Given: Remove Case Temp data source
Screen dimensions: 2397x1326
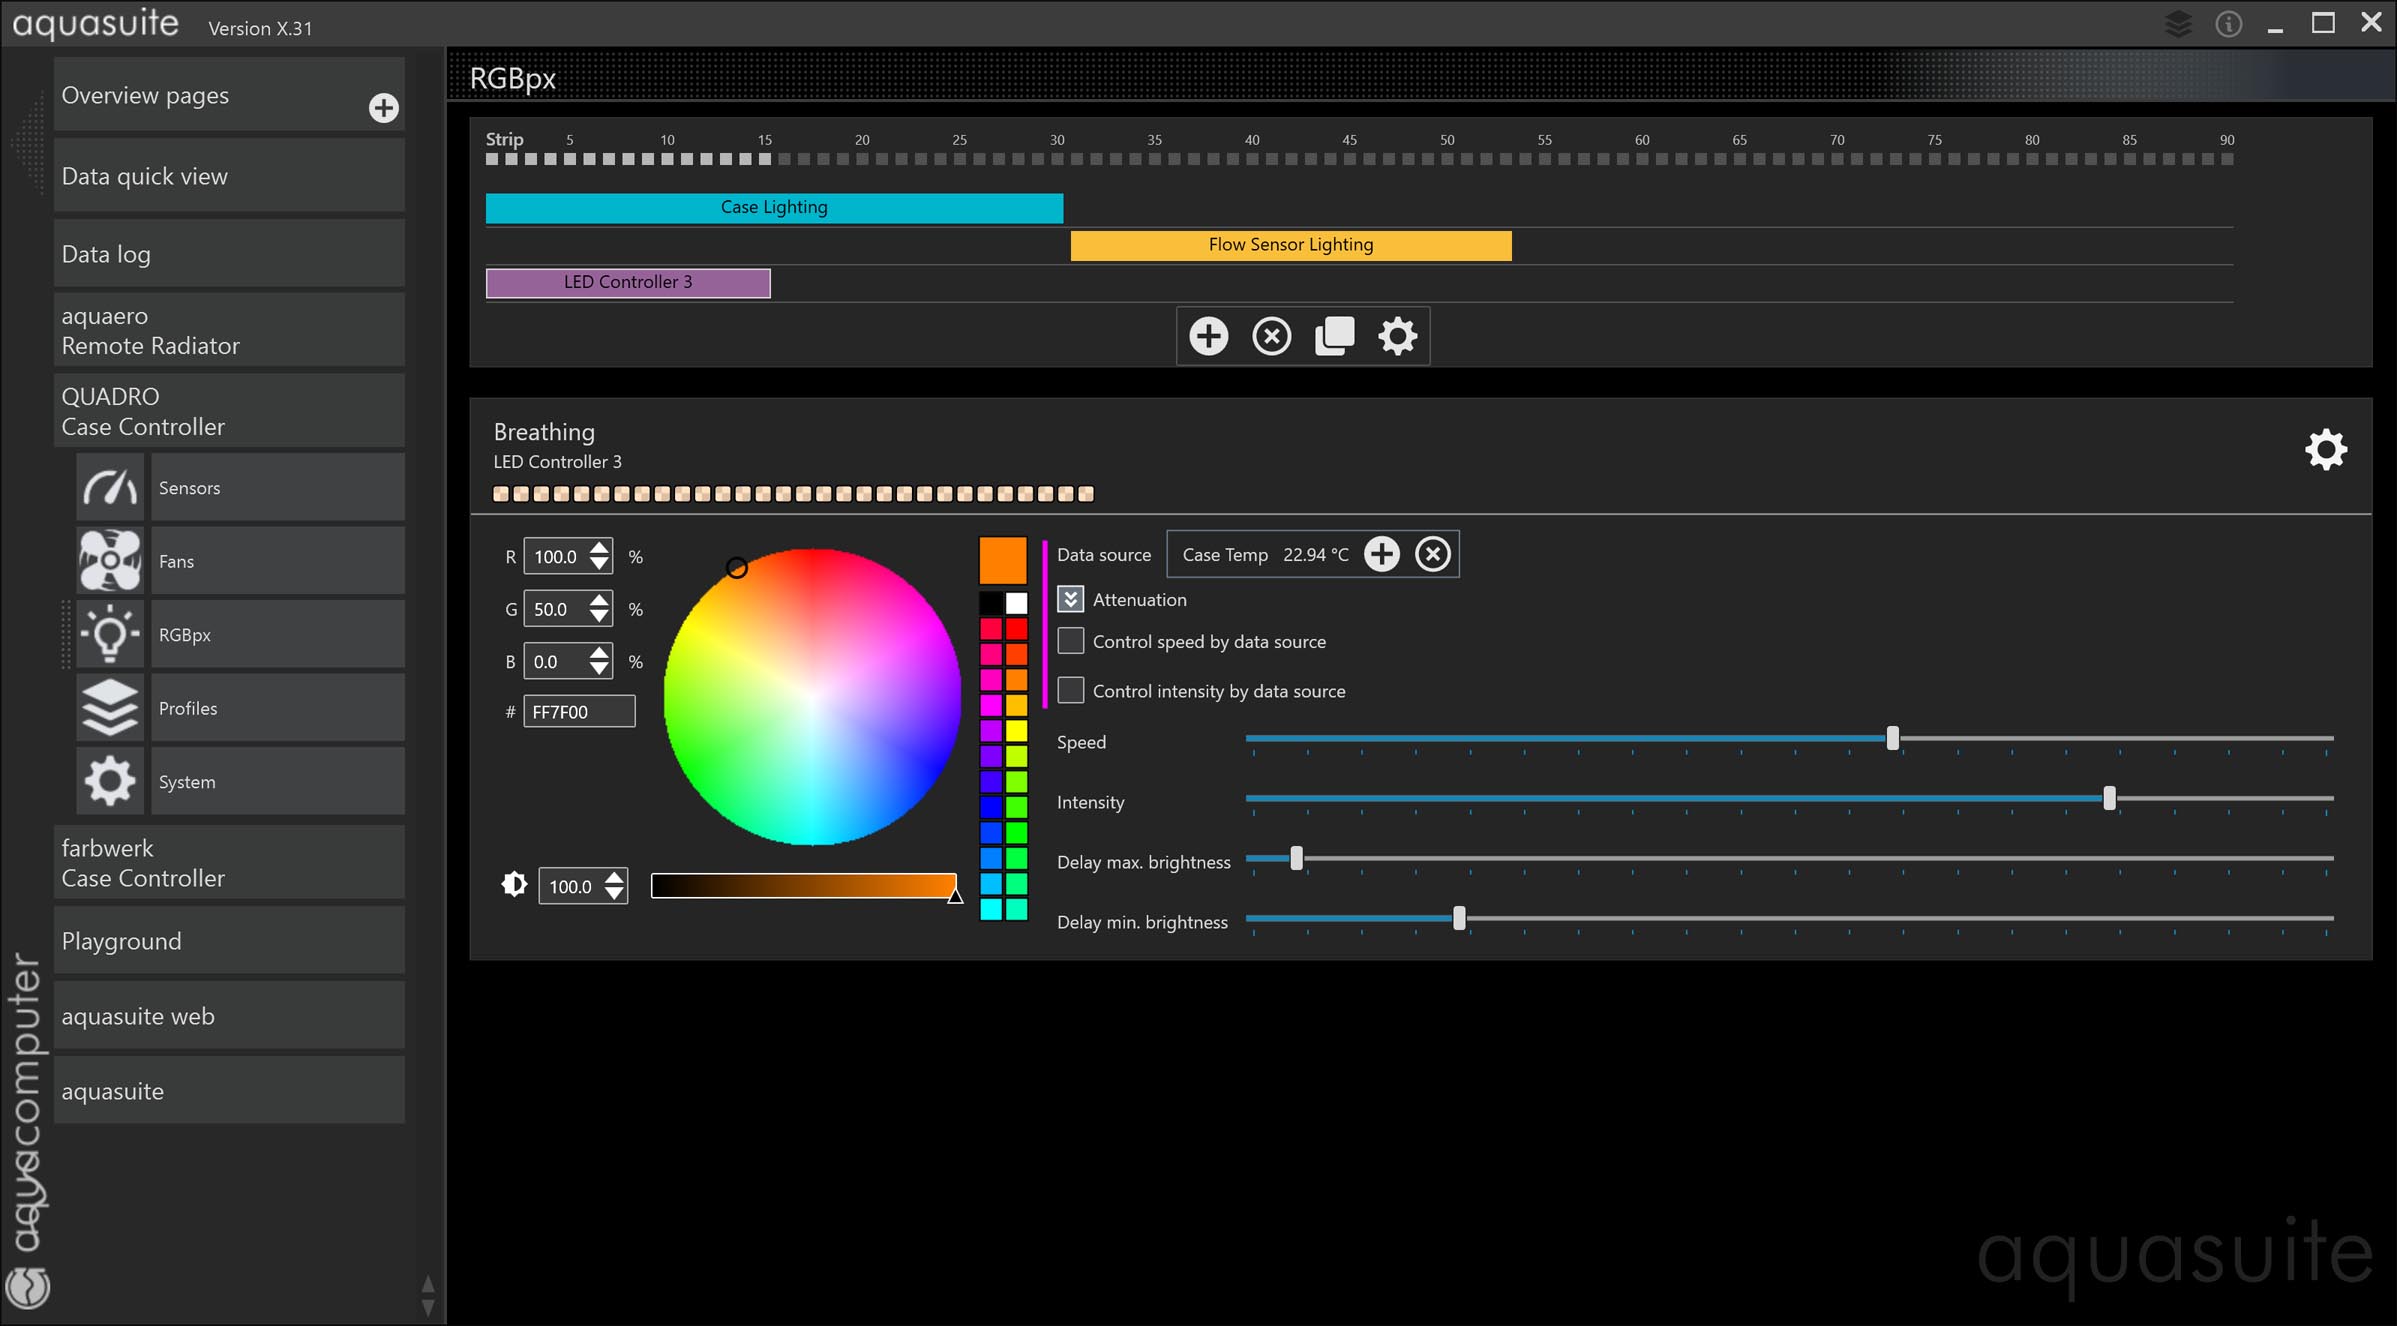Looking at the screenshot, I should pyautogui.click(x=1432, y=554).
